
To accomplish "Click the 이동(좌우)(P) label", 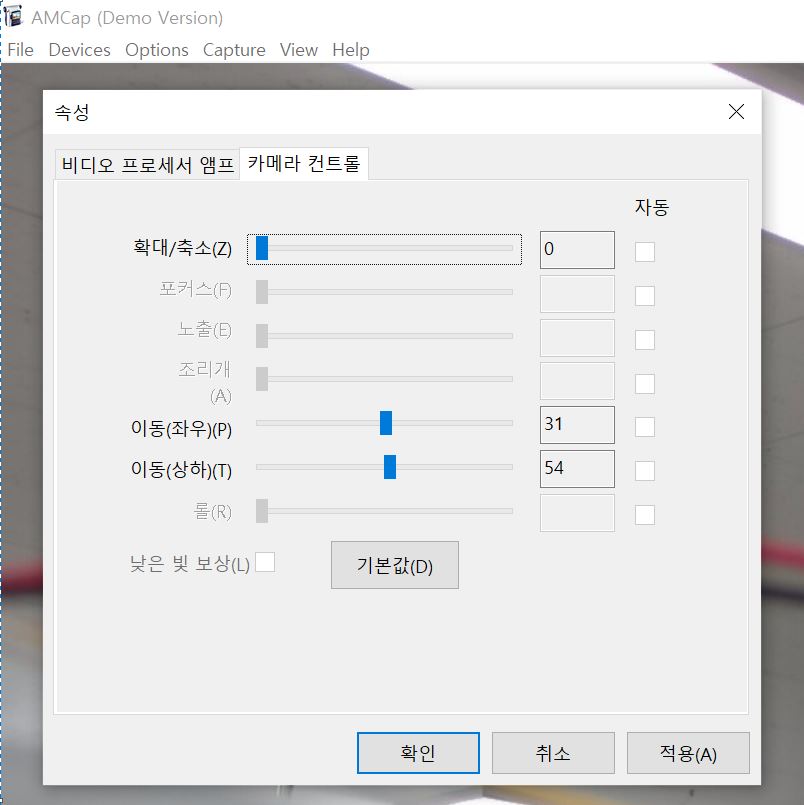I will point(182,428).
